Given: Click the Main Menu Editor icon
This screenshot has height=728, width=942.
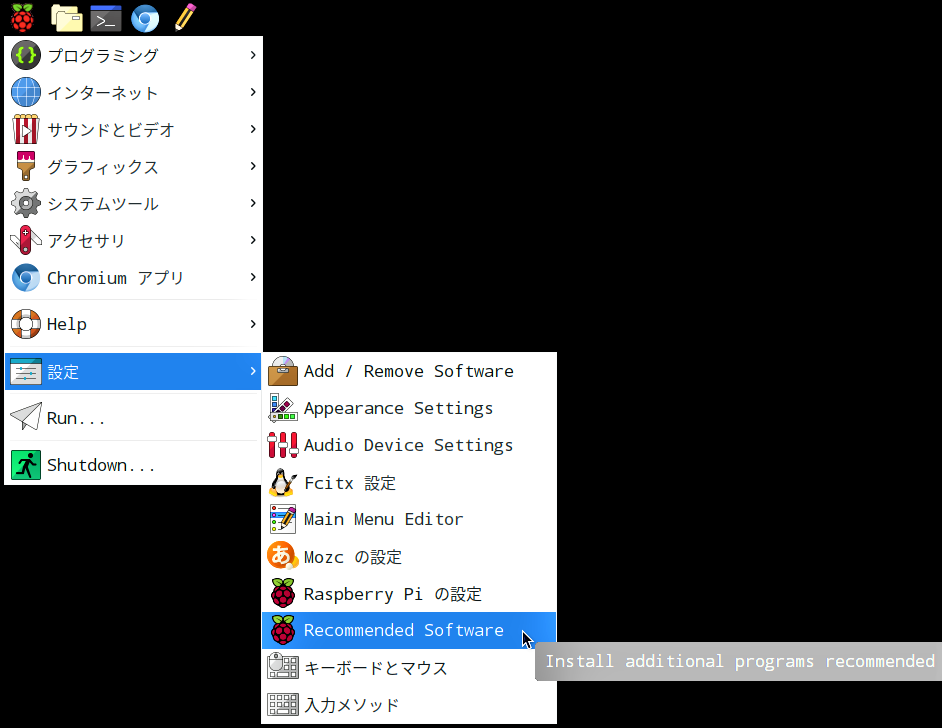Looking at the screenshot, I should click(x=283, y=520).
